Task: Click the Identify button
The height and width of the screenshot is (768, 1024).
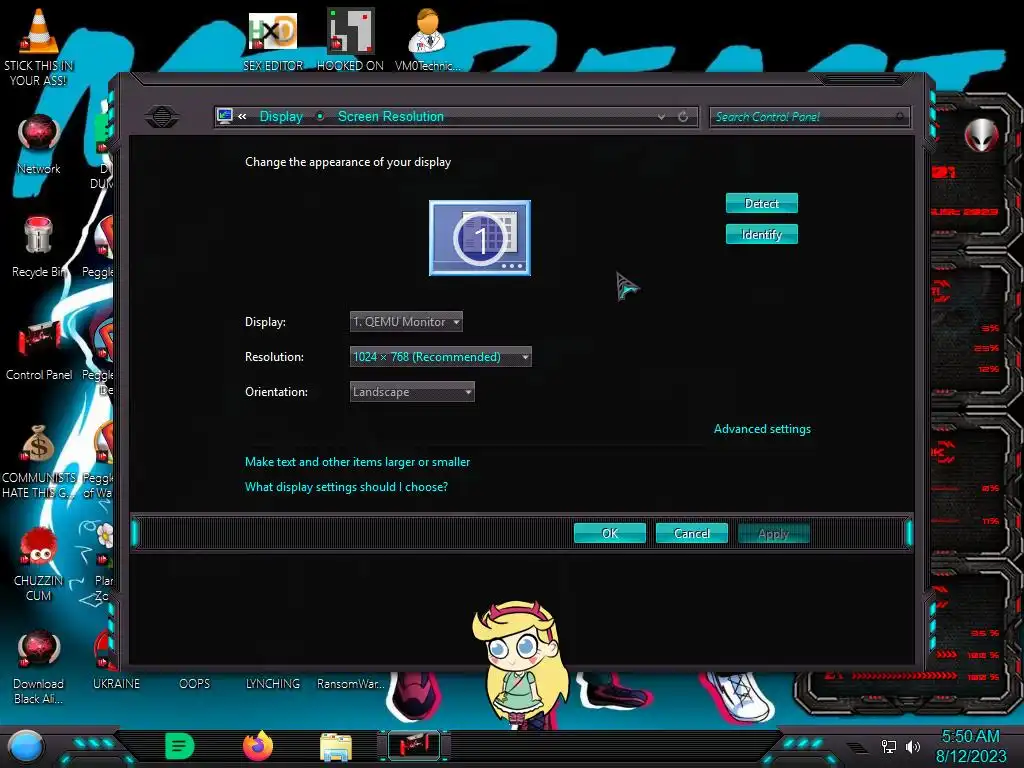Action: coord(761,234)
